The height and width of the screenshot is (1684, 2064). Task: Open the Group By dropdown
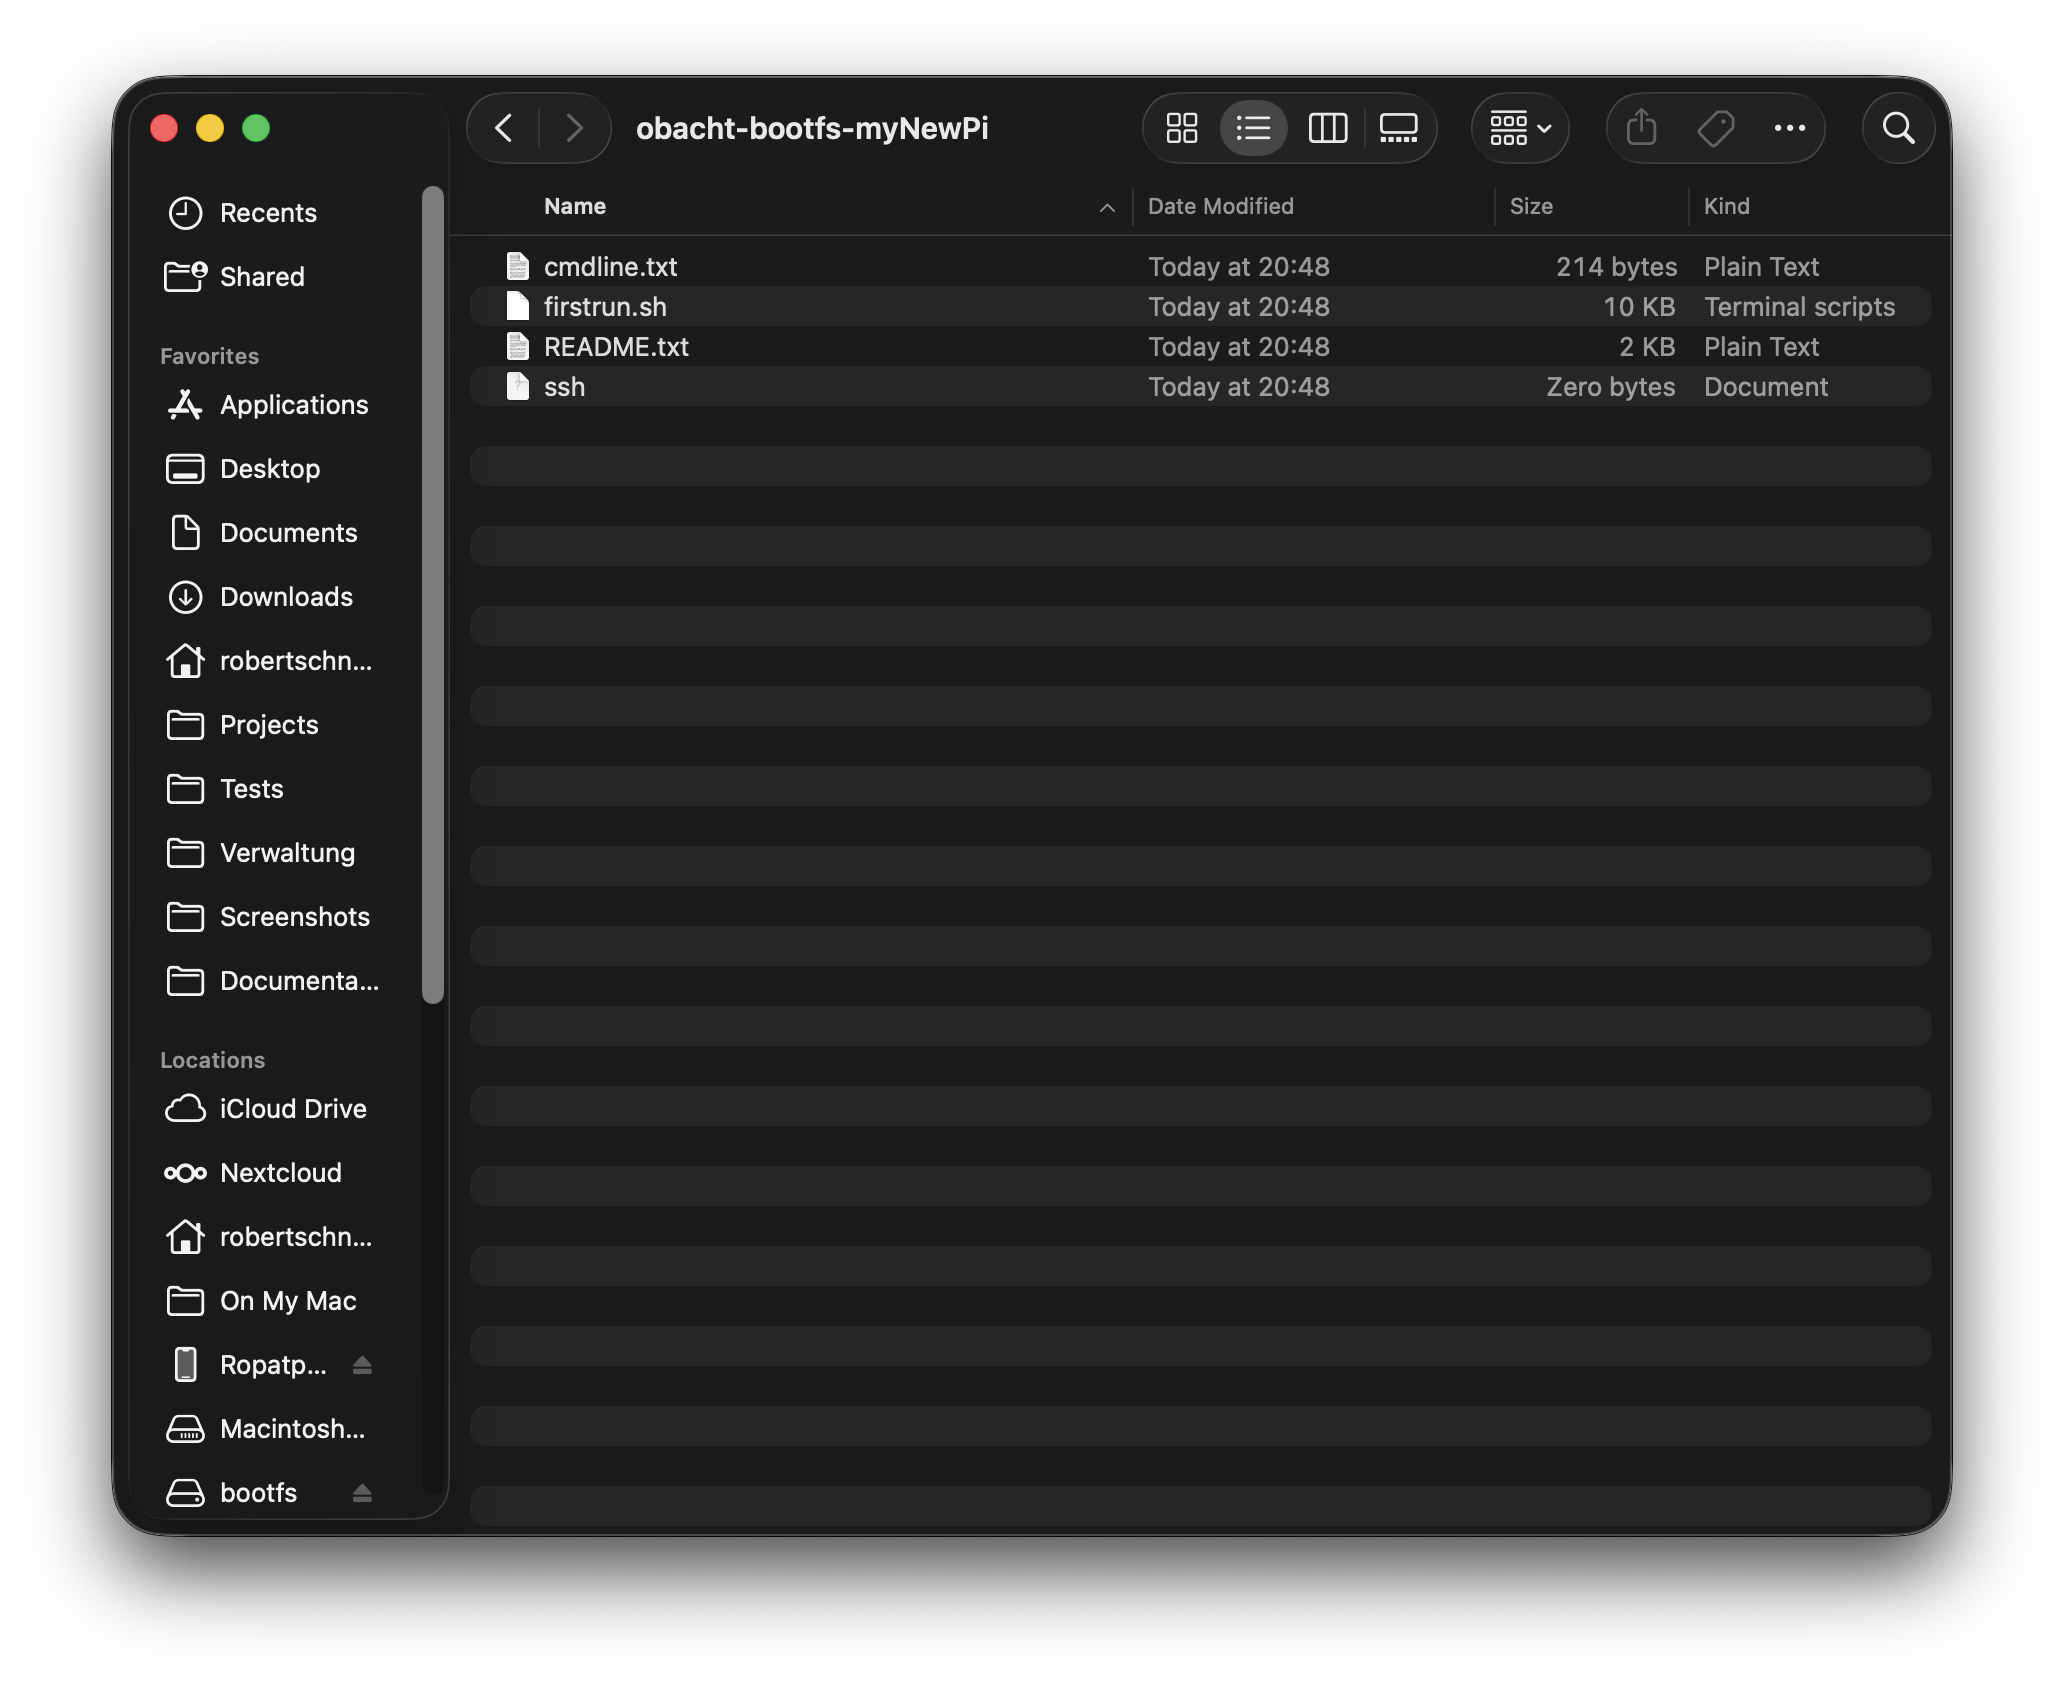click(x=1520, y=128)
